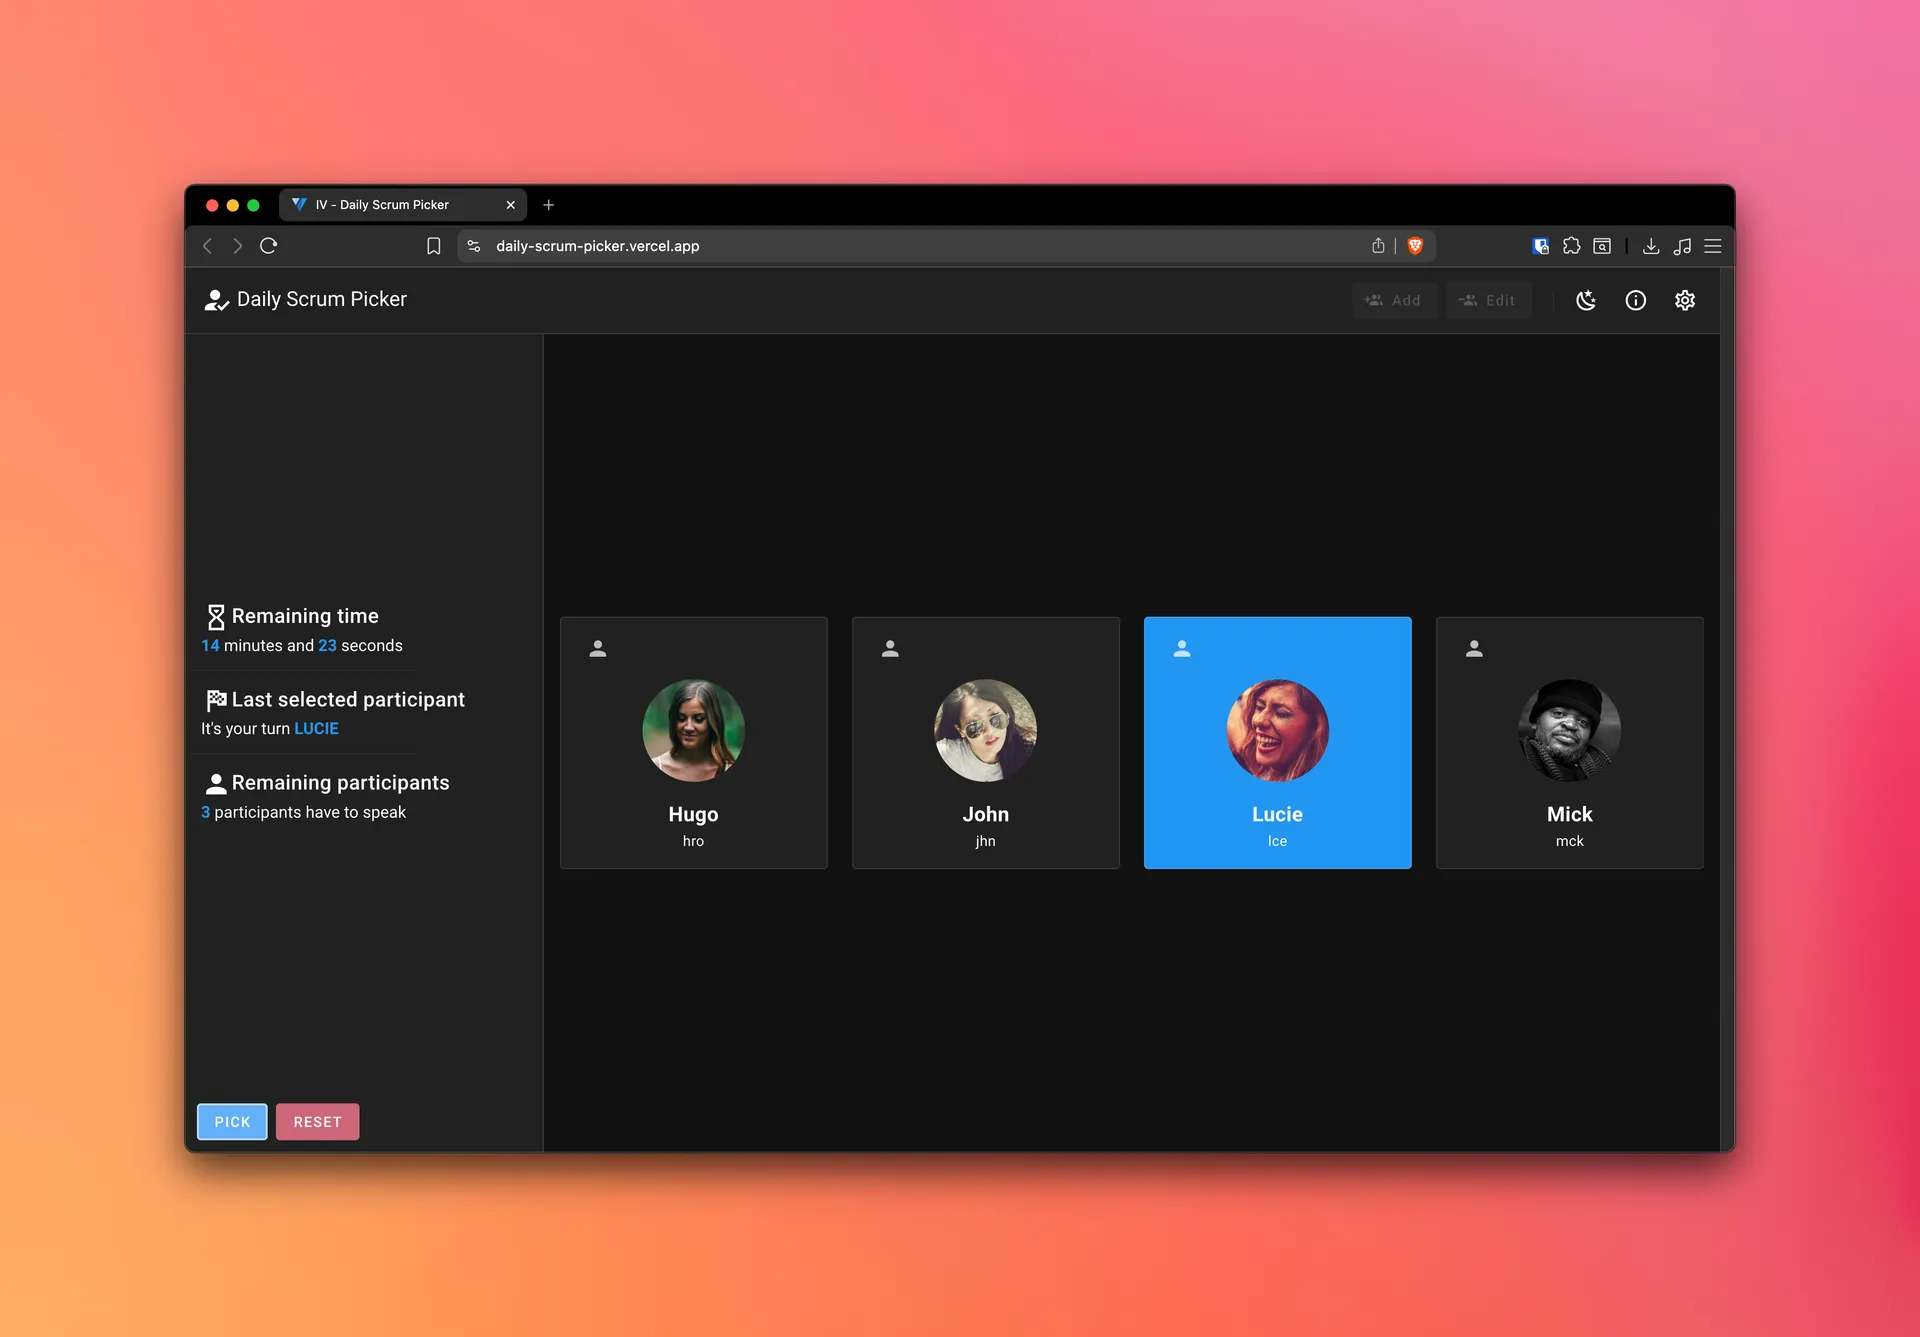This screenshot has height=1337, width=1920.
Task: Click the RESET button
Action: 317,1121
